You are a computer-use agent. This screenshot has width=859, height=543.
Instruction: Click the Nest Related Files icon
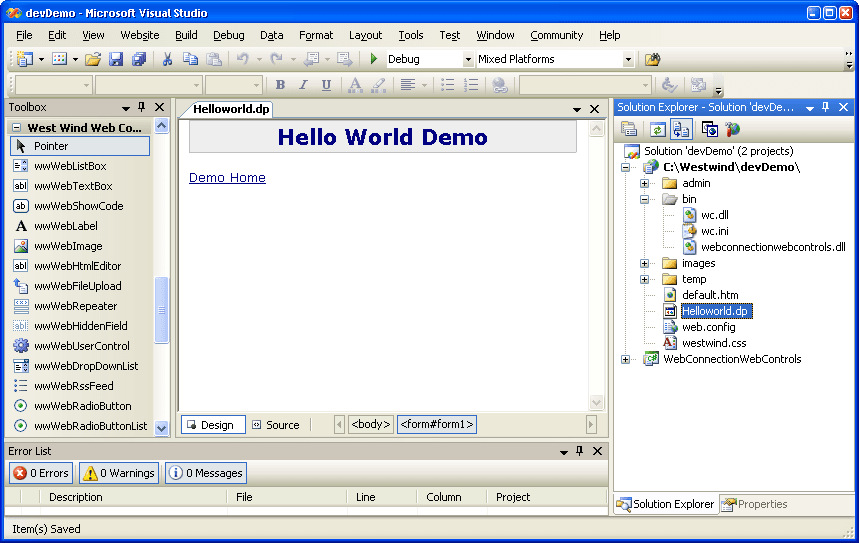[681, 129]
